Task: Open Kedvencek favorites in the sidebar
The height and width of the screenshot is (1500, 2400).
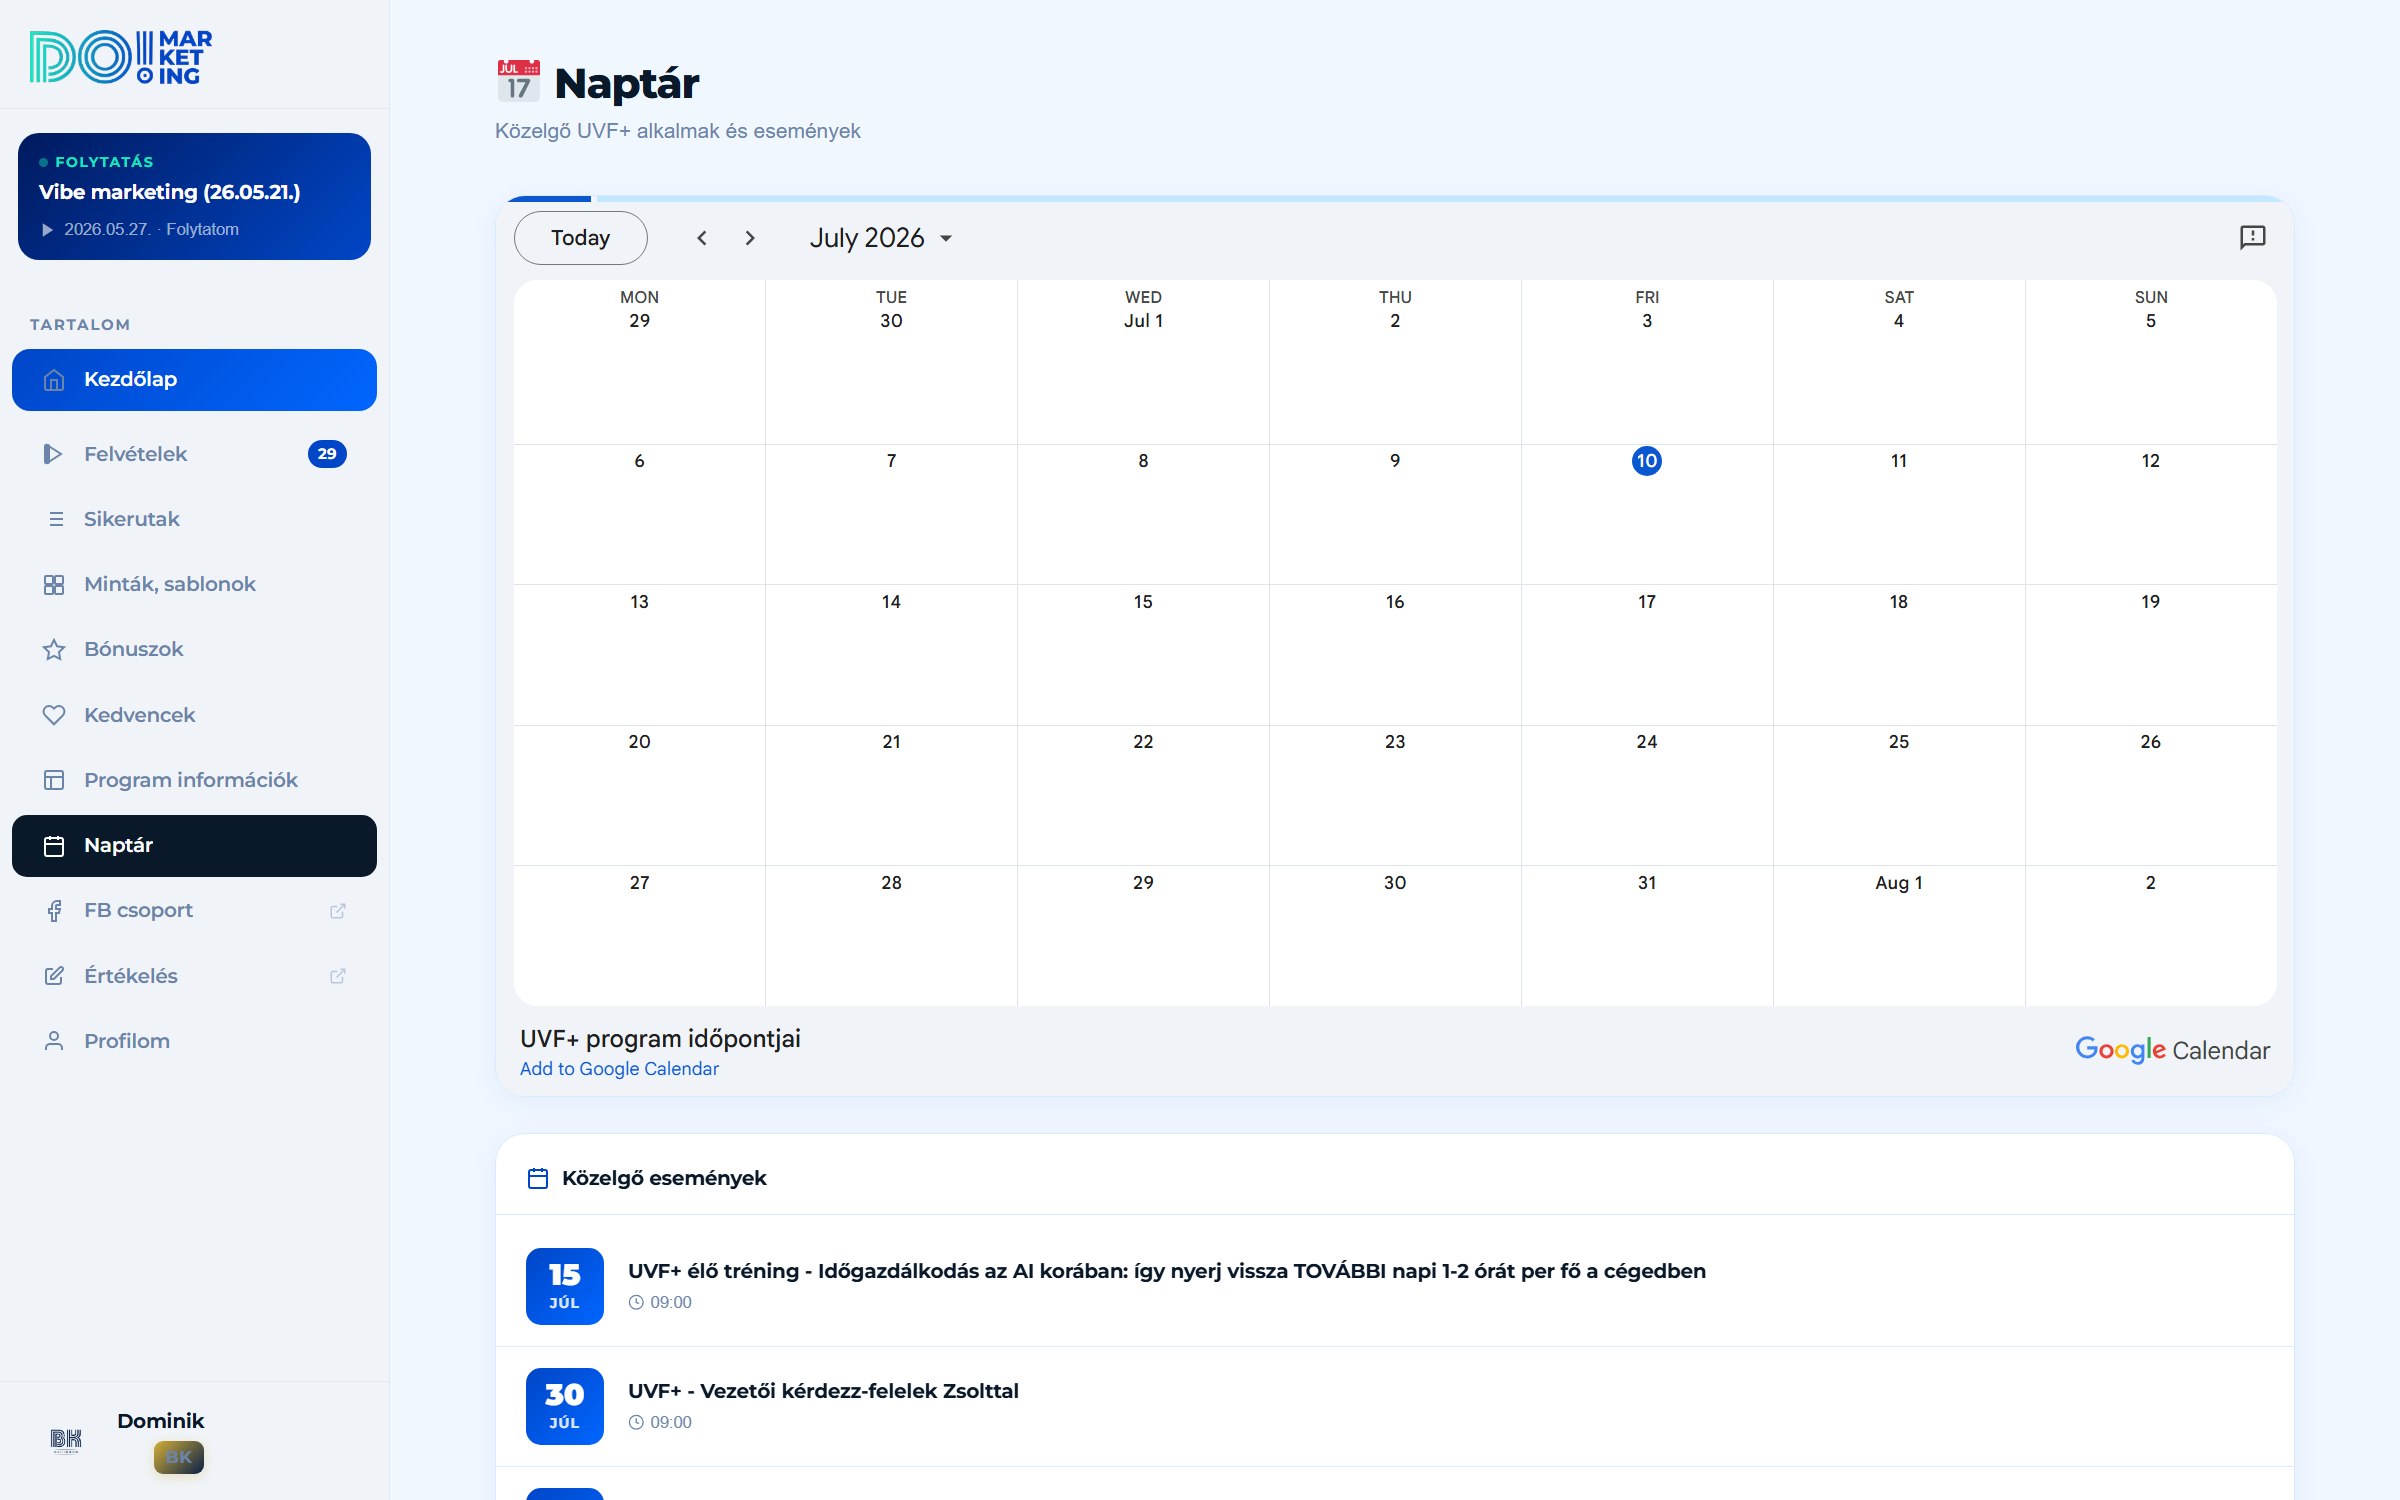Action: click(194, 715)
